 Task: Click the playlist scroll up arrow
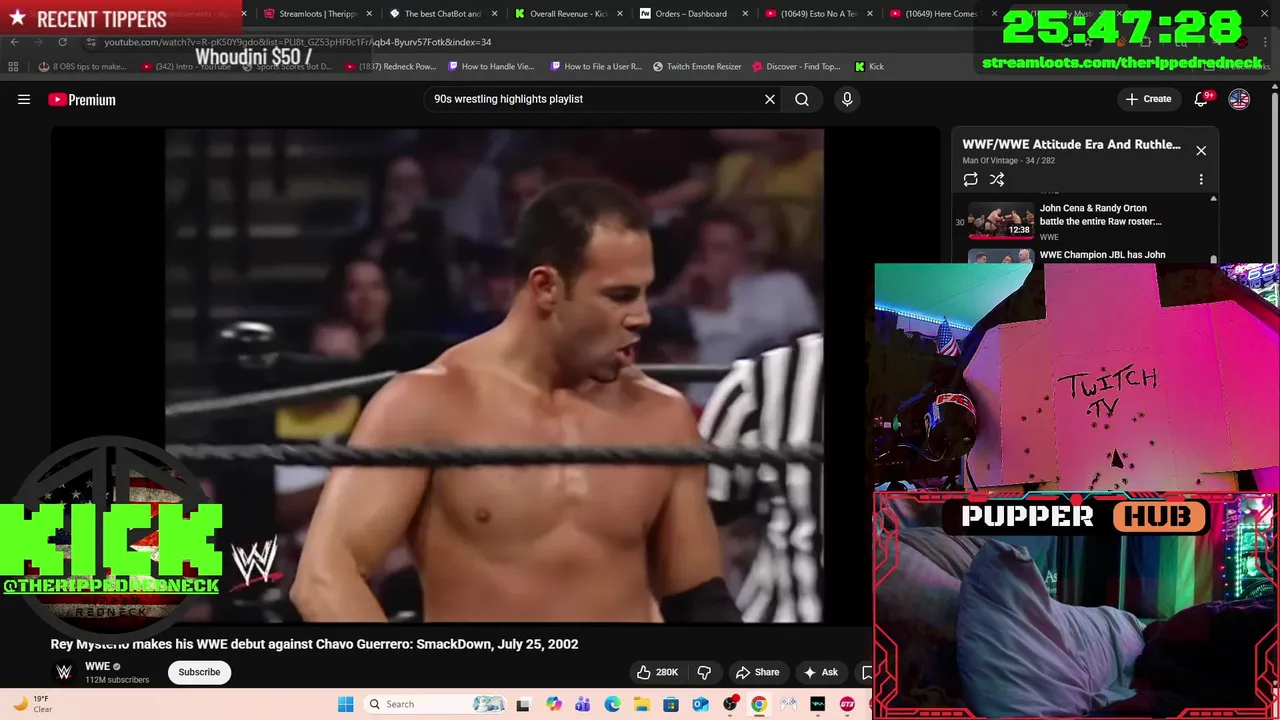[x=1213, y=199]
